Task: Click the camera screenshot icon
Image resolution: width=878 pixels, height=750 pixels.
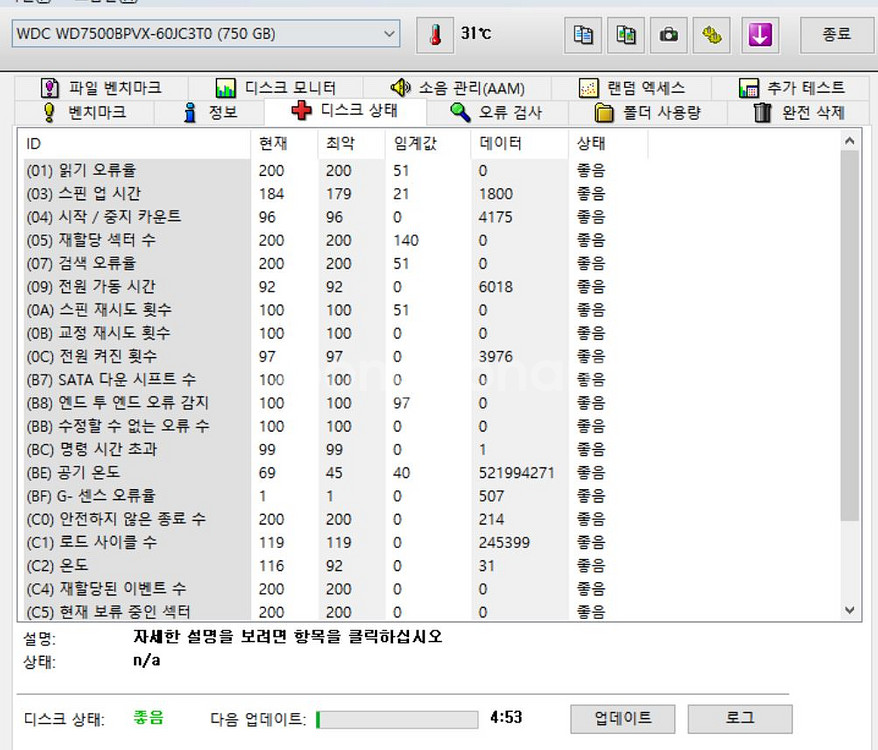Action: coord(669,35)
